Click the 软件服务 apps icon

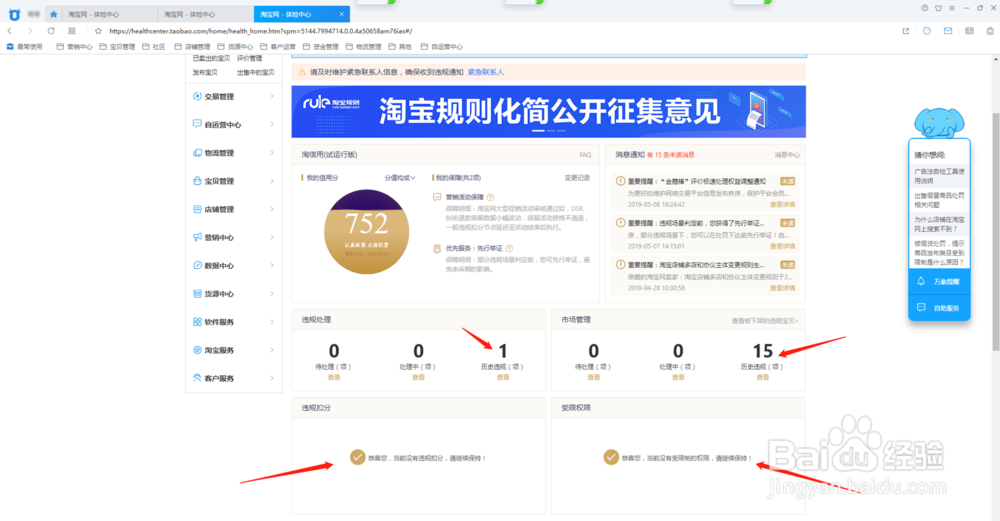click(197, 322)
